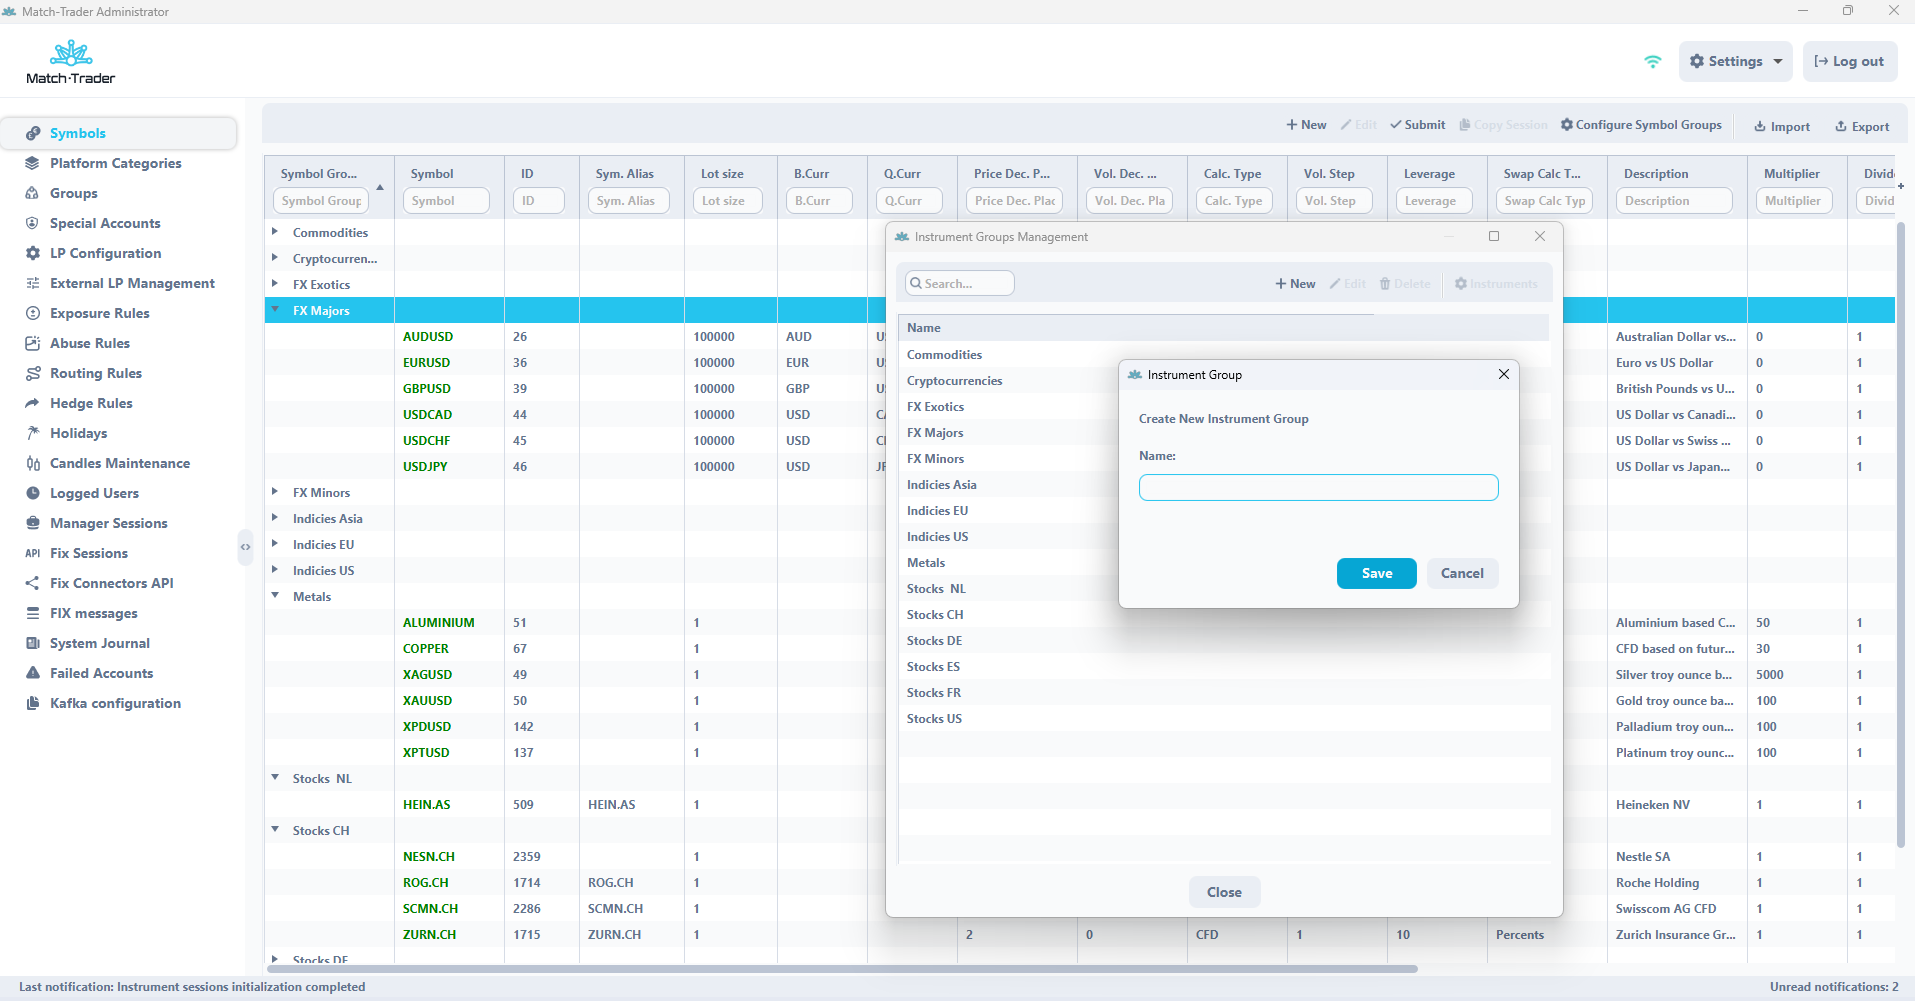Click Configure Symbol Groups in toolbar

tap(1641, 125)
